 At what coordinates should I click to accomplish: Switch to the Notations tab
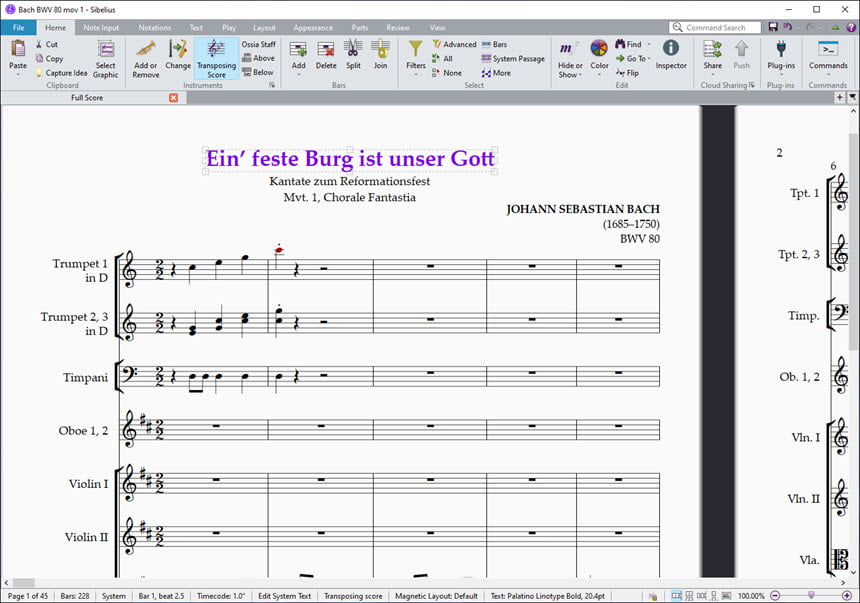click(155, 27)
